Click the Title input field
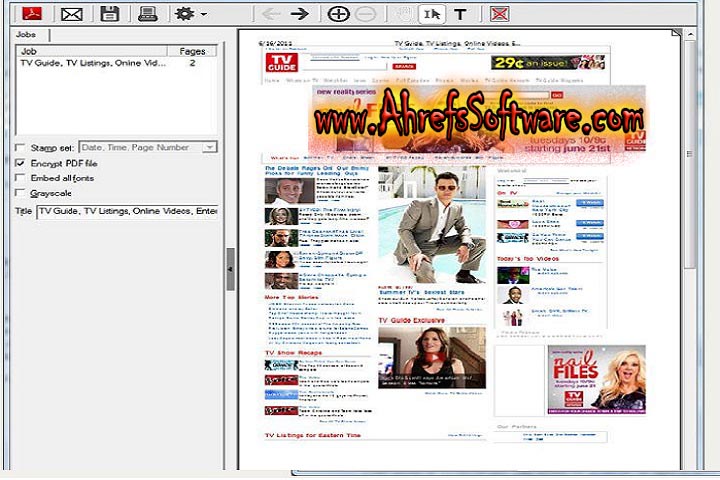720x480 pixels. pos(127,211)
